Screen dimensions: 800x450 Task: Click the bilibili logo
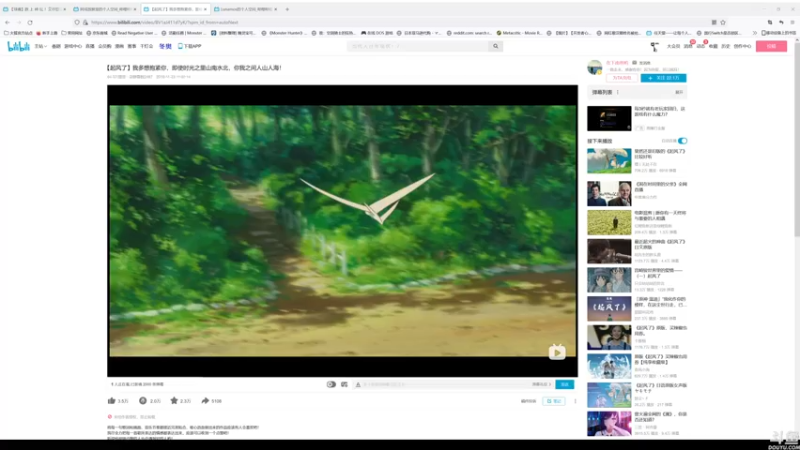click(x=18, y=46)
